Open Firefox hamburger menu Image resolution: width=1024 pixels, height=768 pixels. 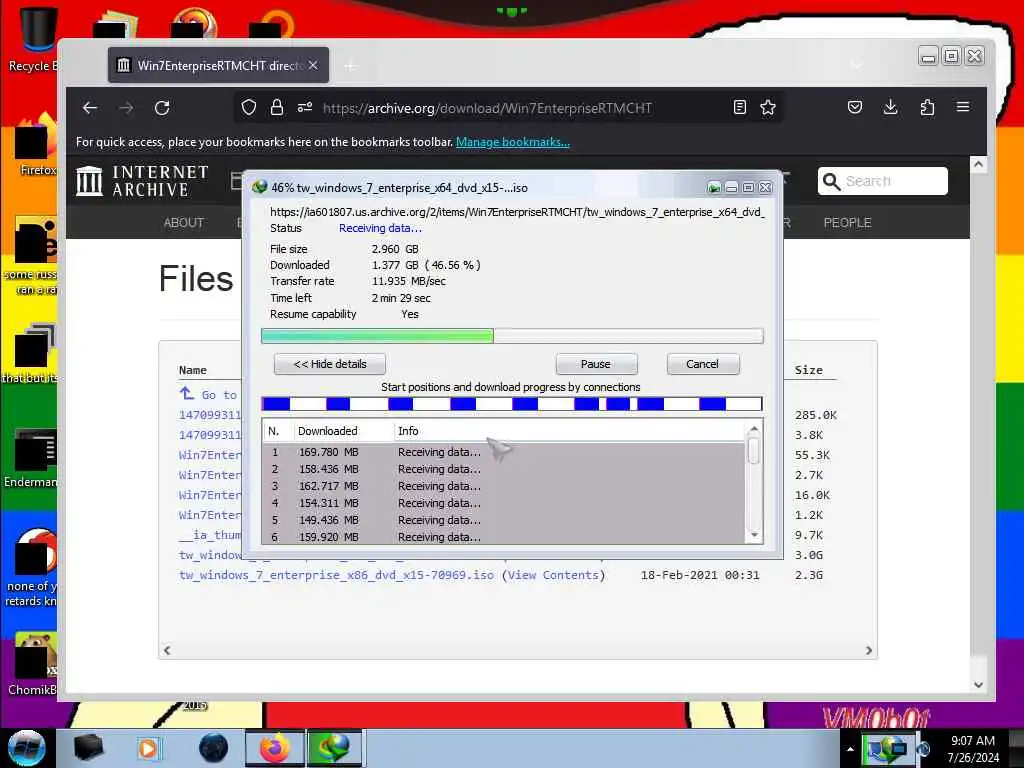(x=963, y=106)
